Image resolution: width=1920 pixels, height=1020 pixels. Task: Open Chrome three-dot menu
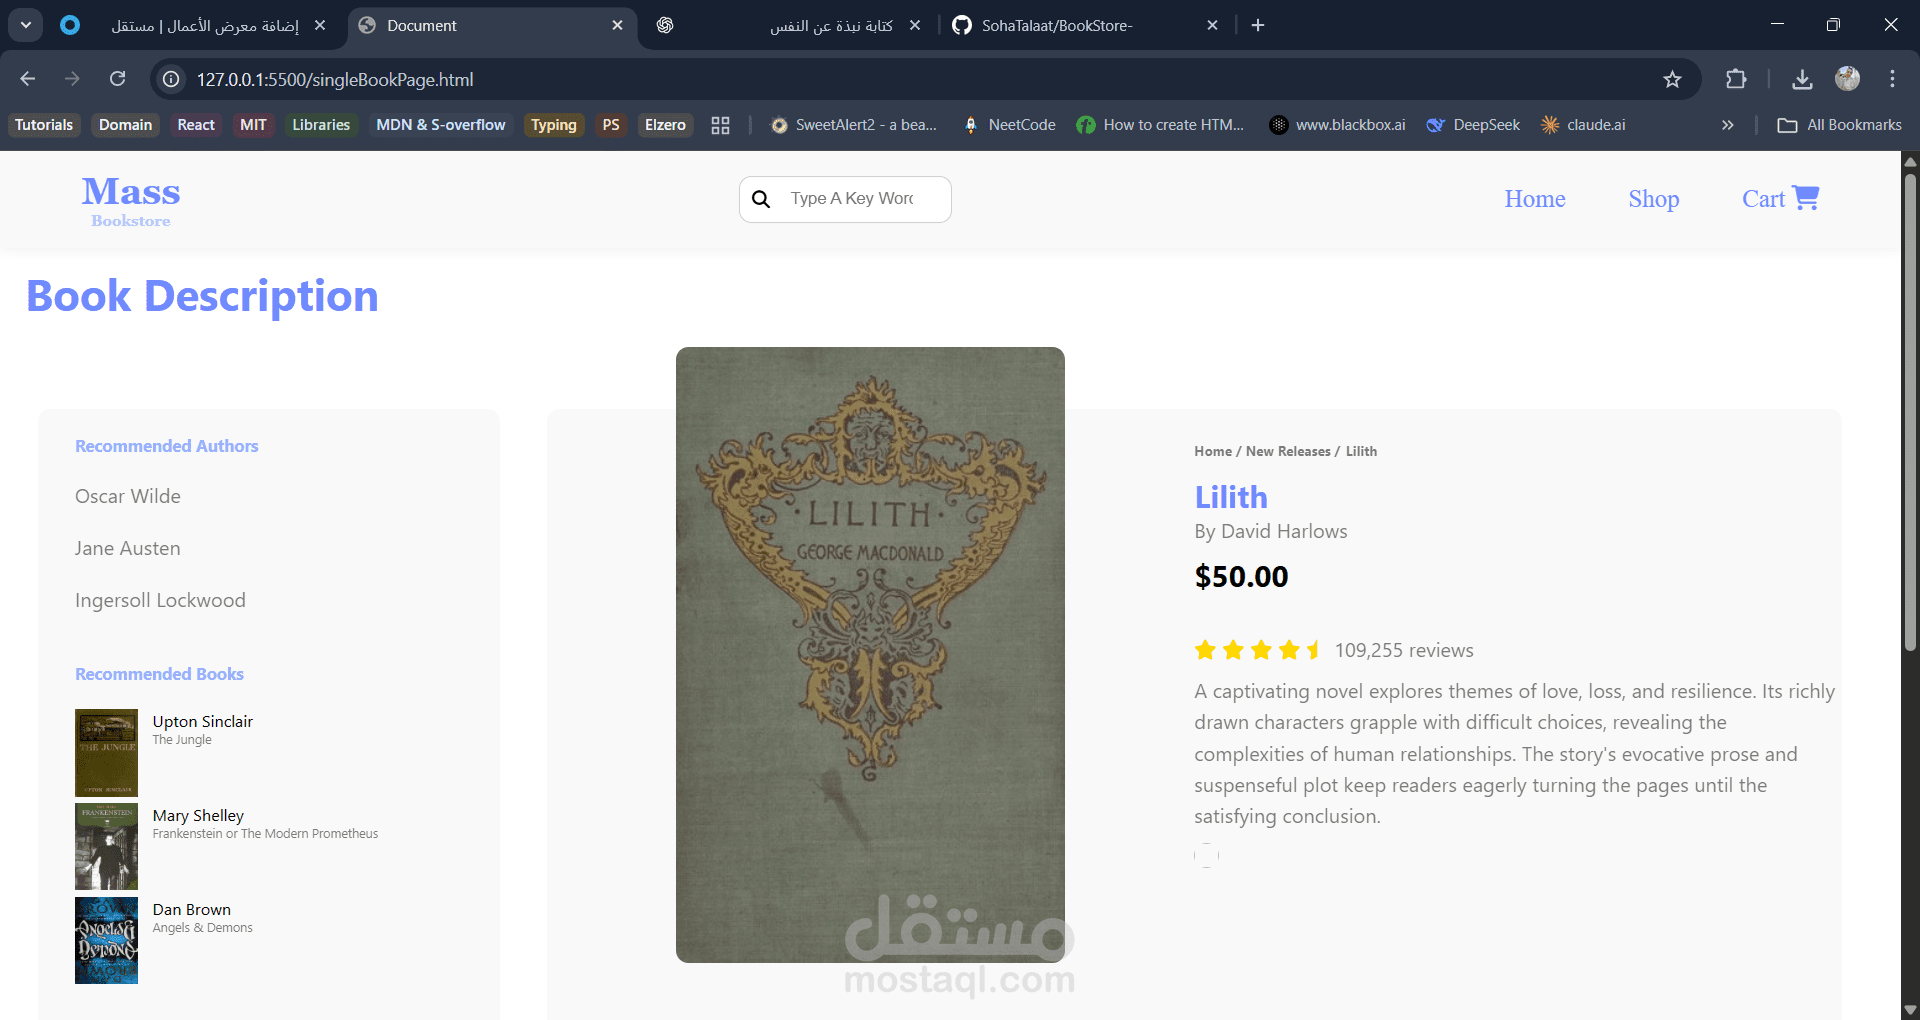[1892, 79]
